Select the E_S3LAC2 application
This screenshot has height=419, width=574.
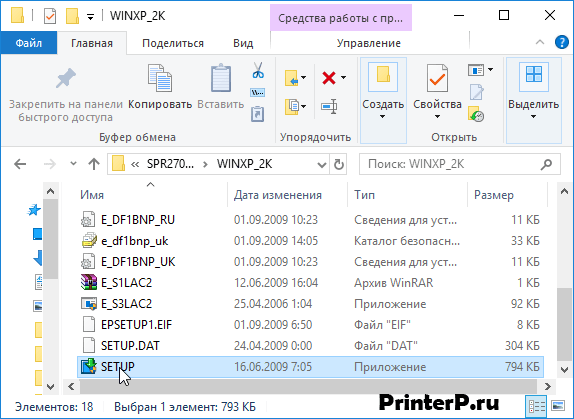coord(310,304)
